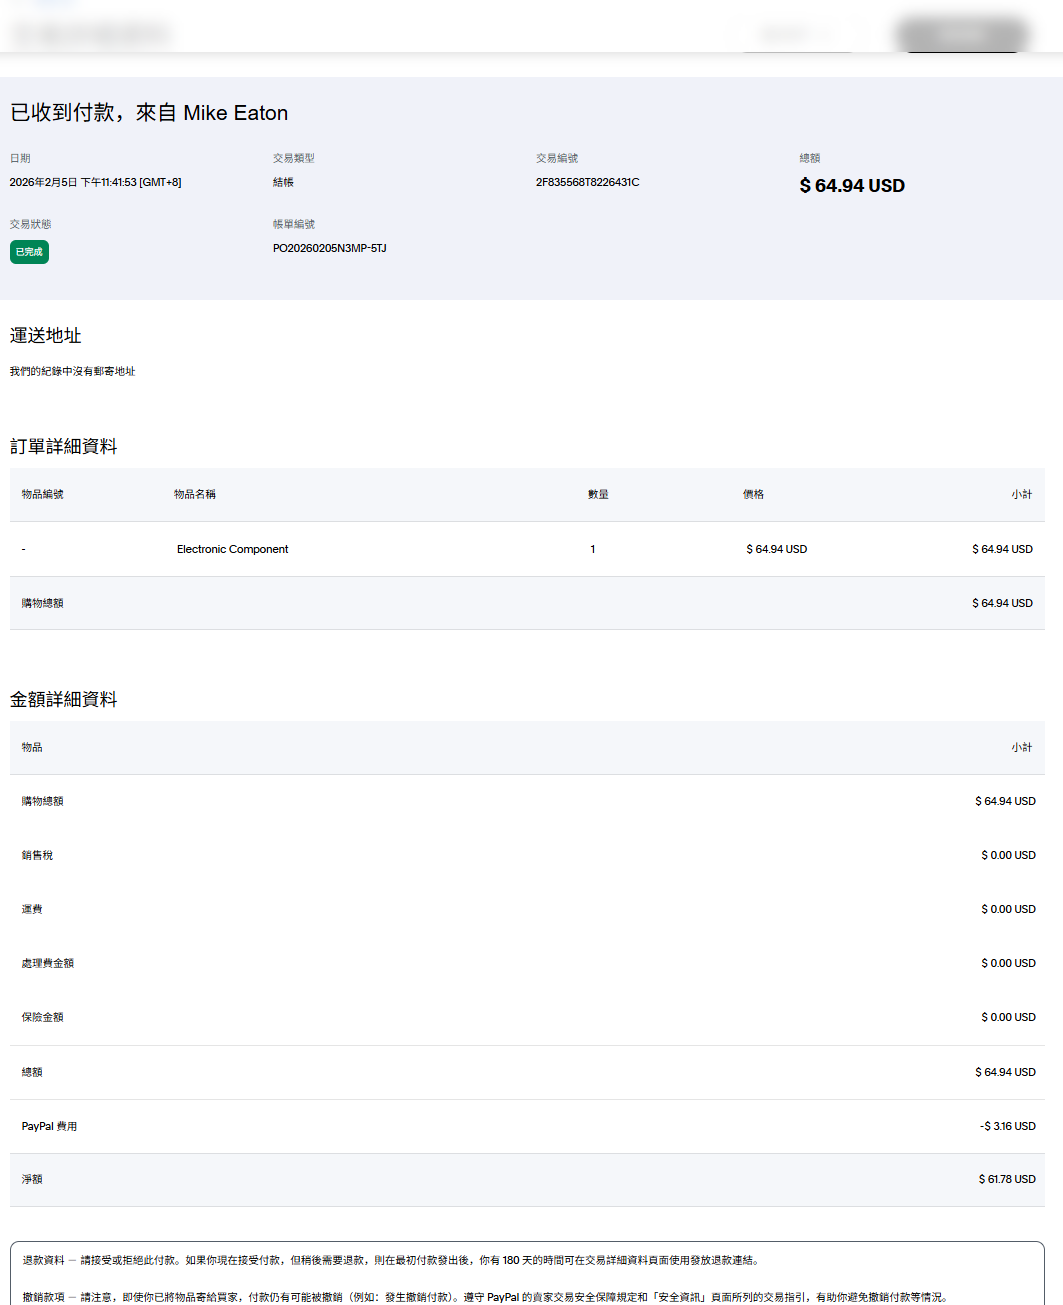Click invoice number PO20260205N3MP-5TJ
The height and width of the screenshot is (1305, 1063).
(329, 248)
